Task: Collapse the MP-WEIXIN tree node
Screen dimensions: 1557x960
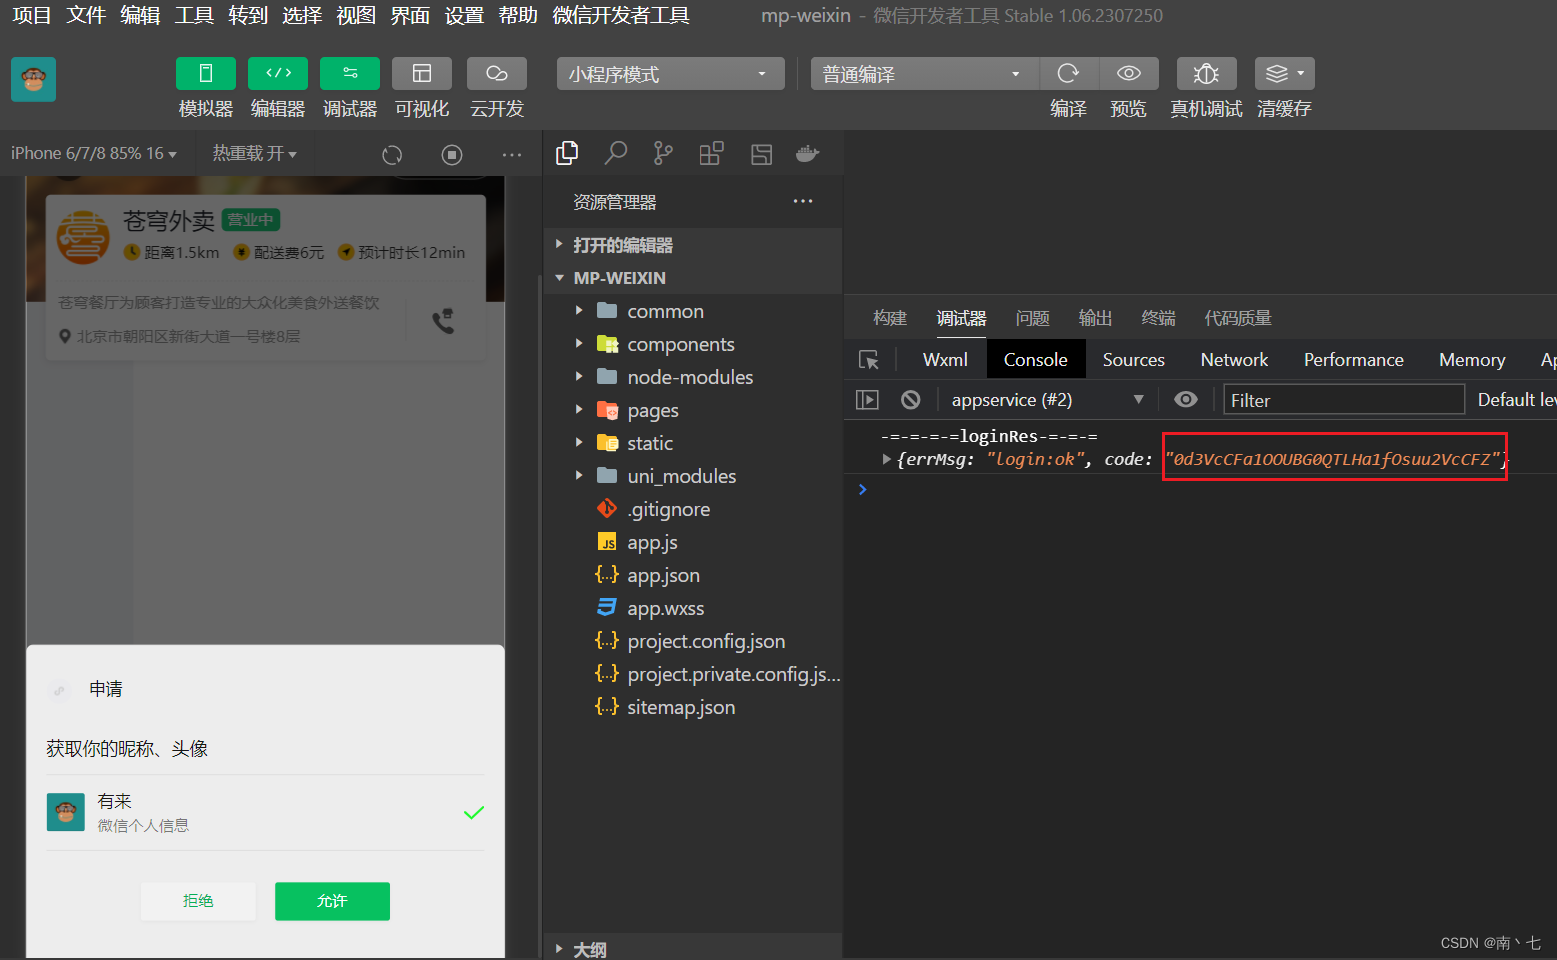Action: click(x=560, y=278)
